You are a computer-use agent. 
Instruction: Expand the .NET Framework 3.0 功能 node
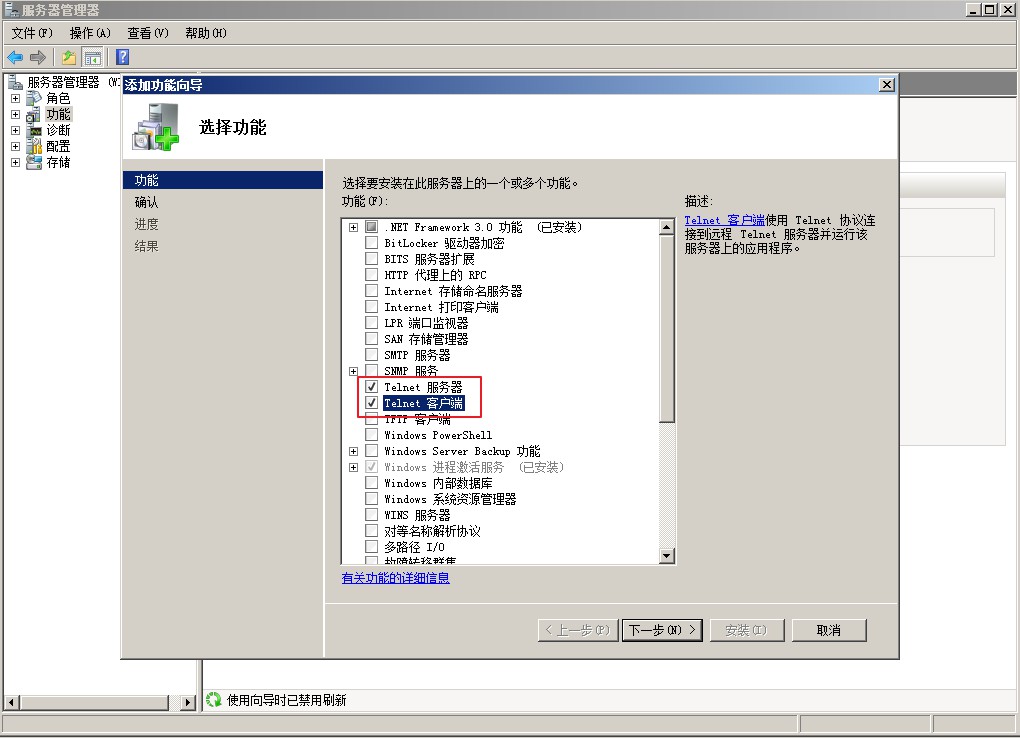(354, 227)
